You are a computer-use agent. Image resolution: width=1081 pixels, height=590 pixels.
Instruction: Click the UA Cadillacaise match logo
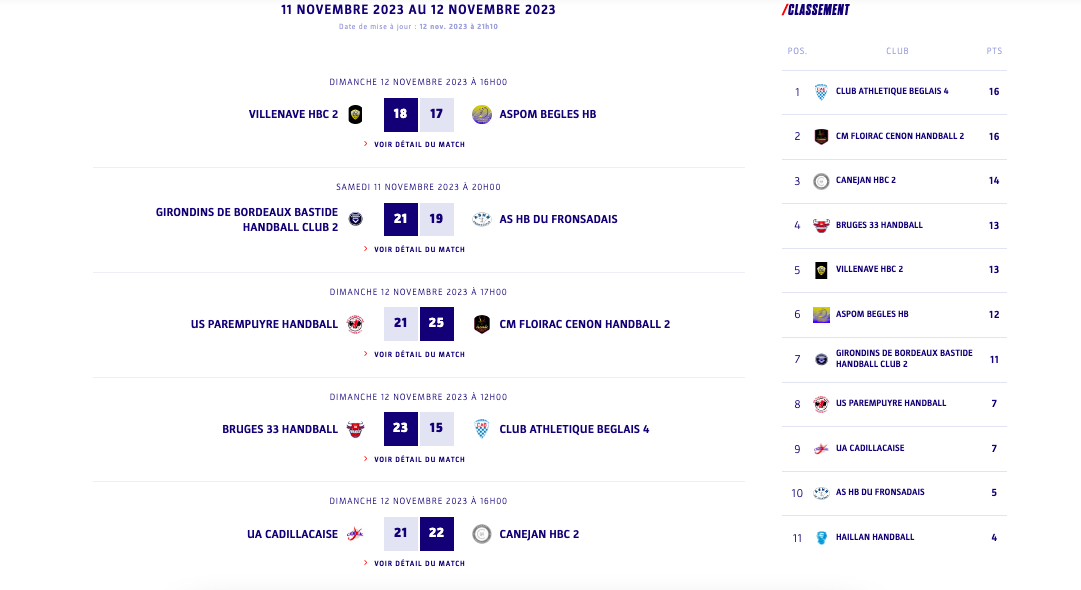[355, 534]
